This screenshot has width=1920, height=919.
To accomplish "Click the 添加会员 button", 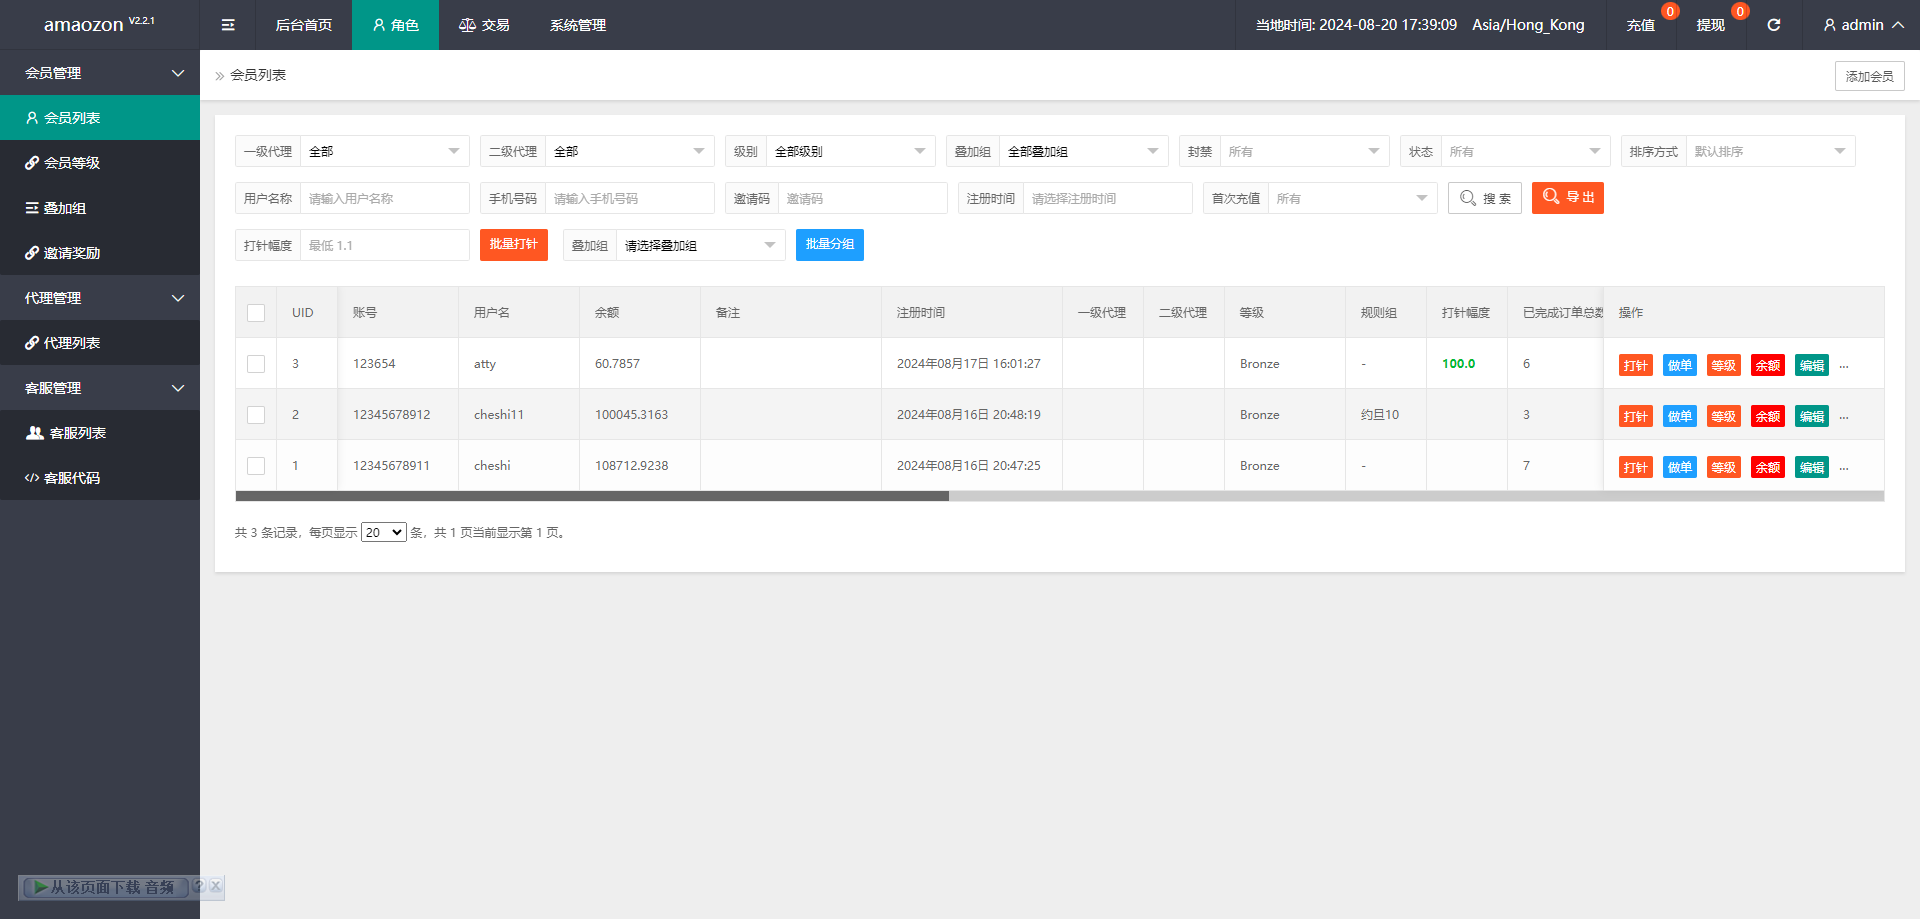I will coord(1868,76).
